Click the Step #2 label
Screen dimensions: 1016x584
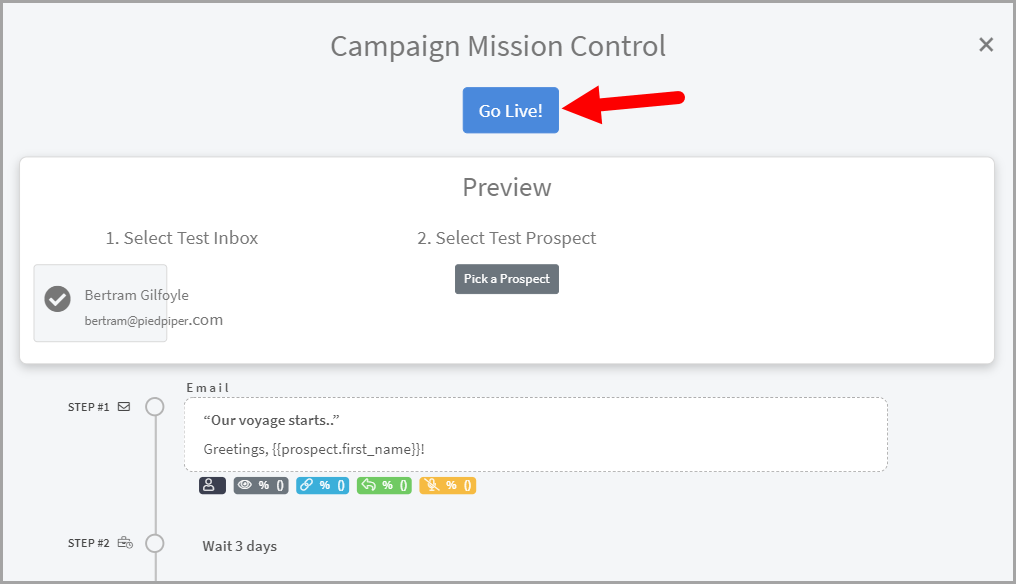click(88, 543)
